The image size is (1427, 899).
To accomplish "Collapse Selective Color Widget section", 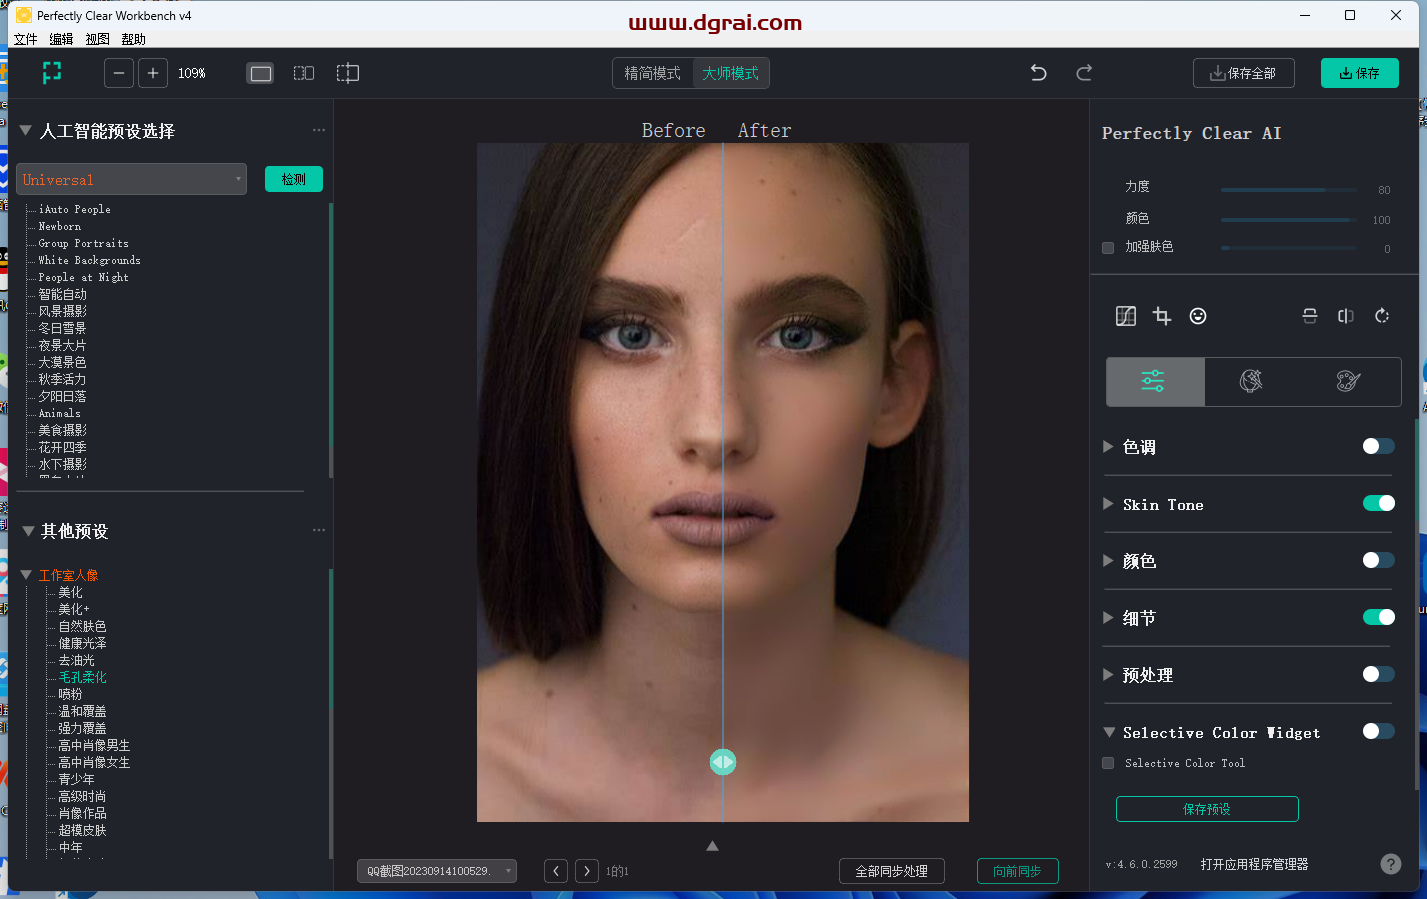I will click(1109, 732).
